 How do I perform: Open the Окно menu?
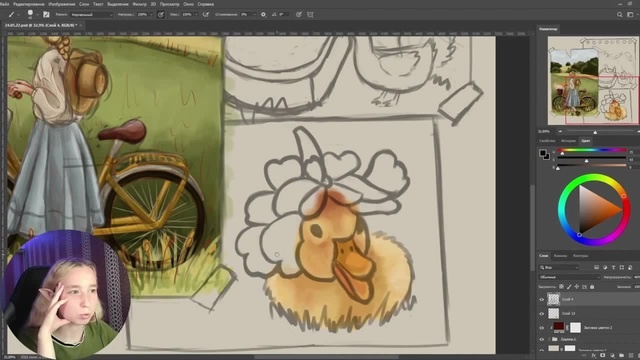pos(189,4)
